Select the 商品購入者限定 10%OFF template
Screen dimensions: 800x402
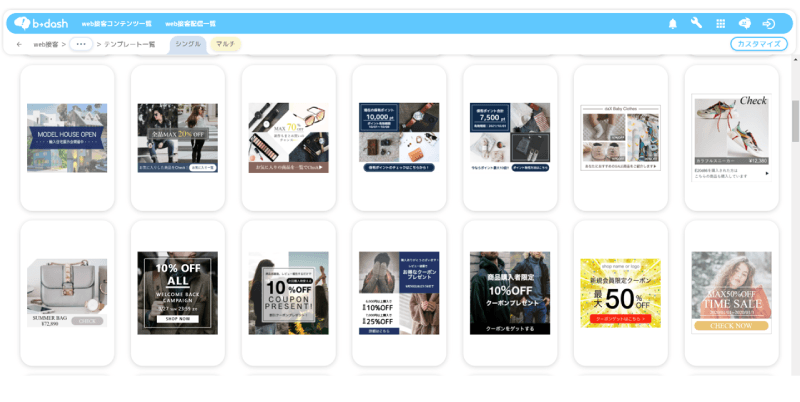click(510, 293)
